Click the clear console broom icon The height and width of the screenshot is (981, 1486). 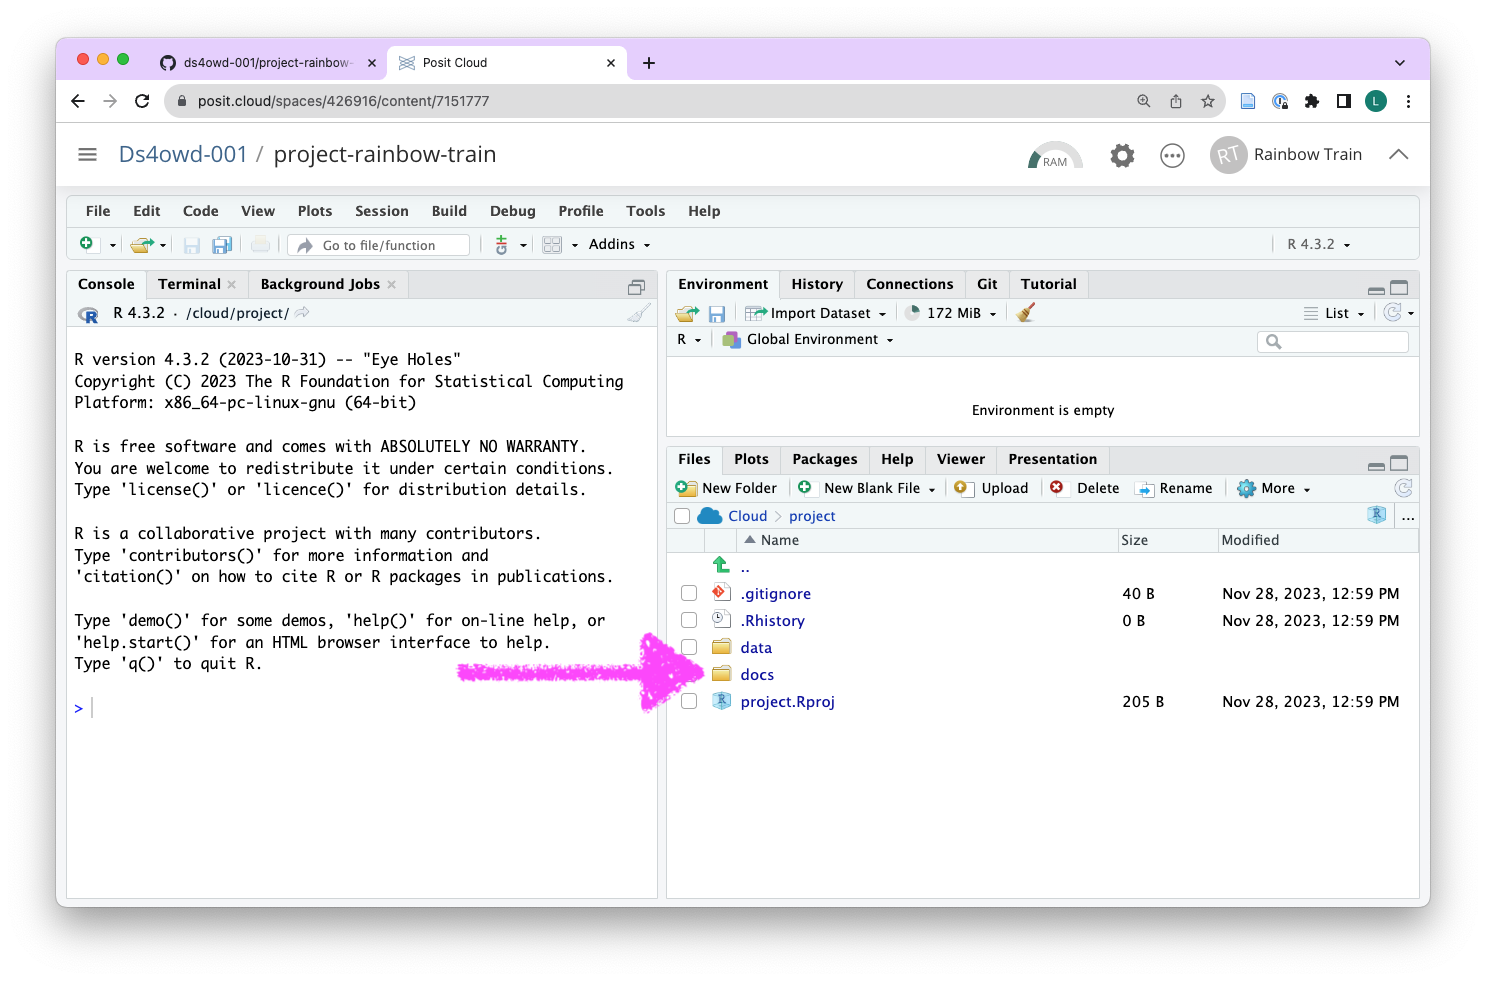pyautogui.click(x=638, y=313)
